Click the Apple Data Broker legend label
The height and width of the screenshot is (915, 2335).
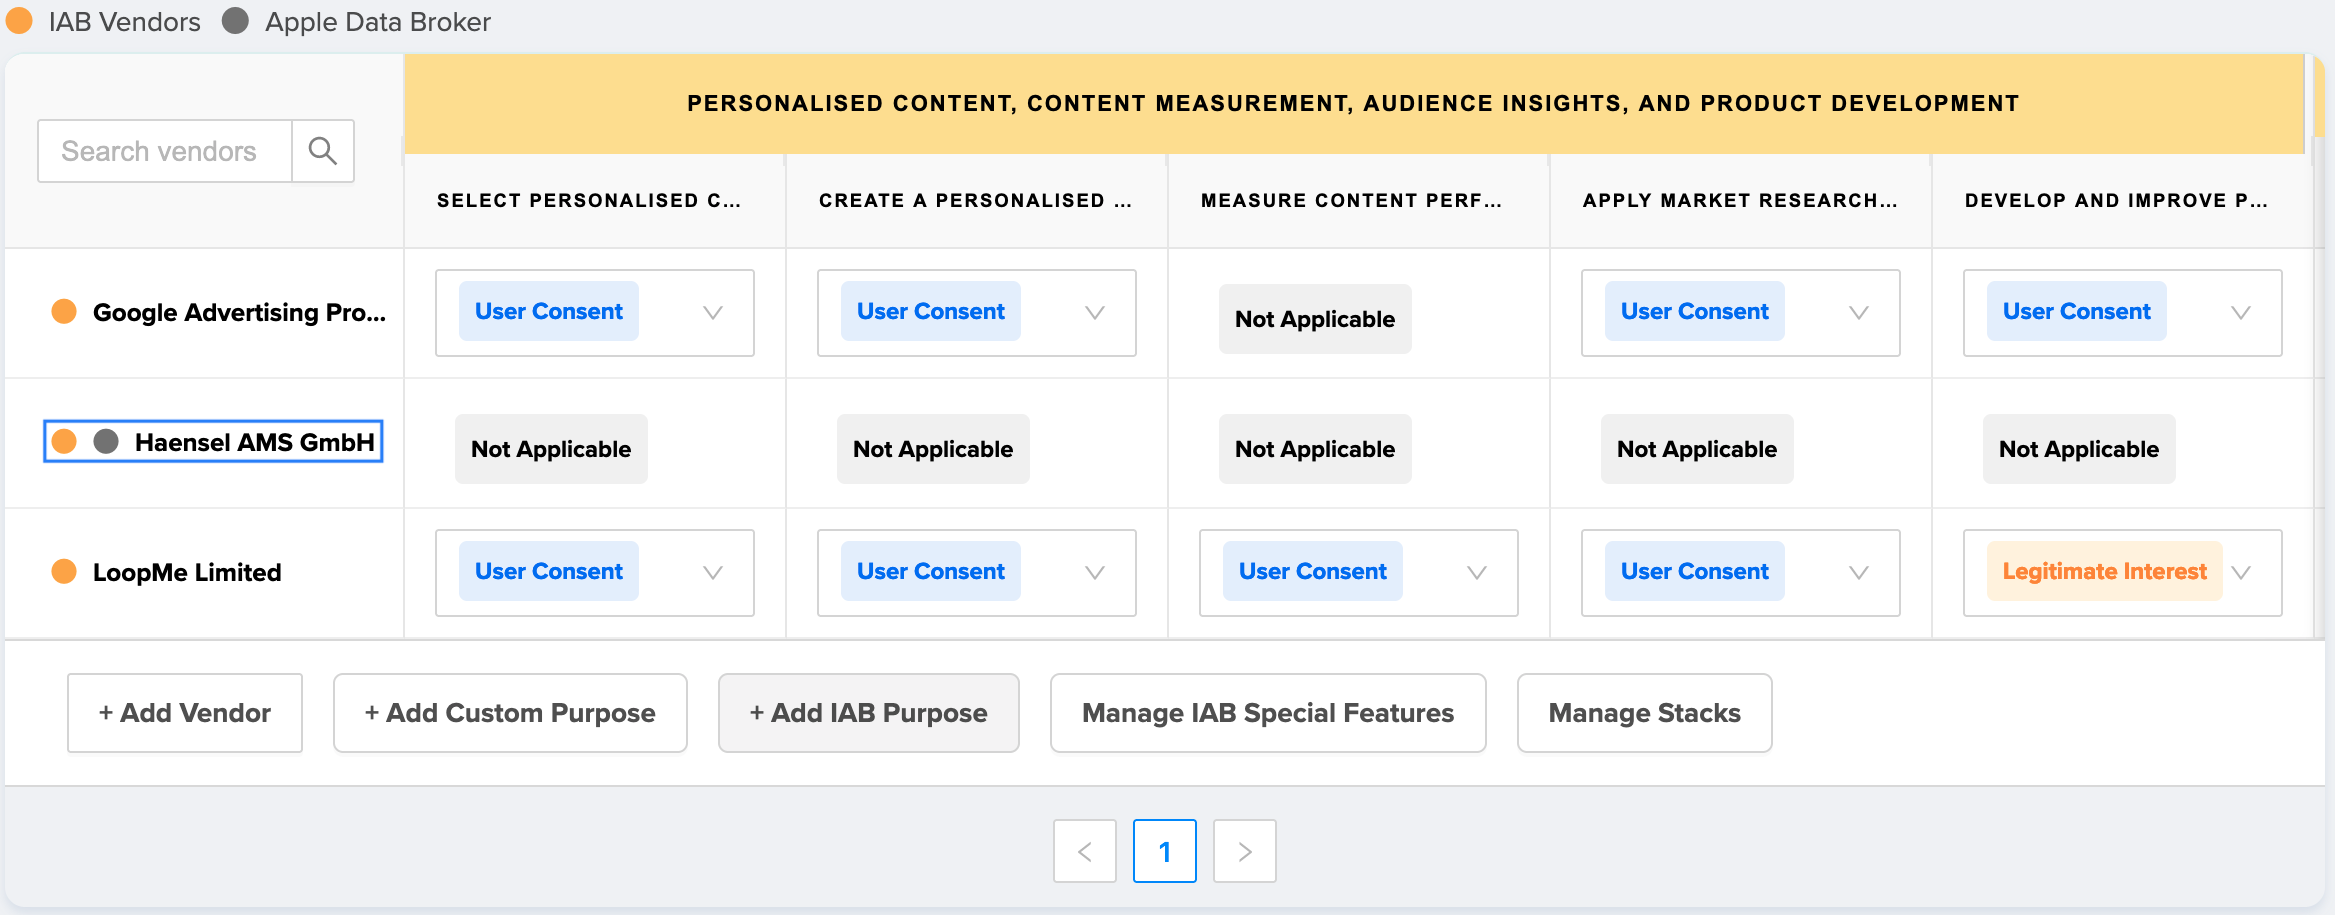pyautogui.click(x=378, y=22)
